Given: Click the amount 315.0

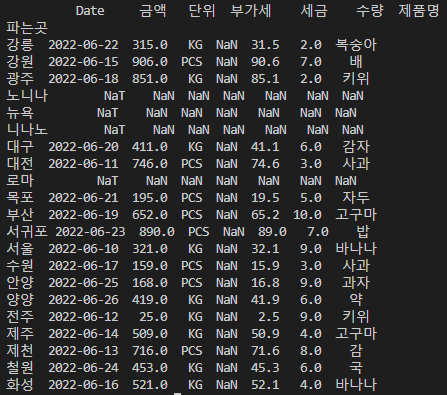Looking at the screenshot, I should pyautogui.click(x=150, y=45).
